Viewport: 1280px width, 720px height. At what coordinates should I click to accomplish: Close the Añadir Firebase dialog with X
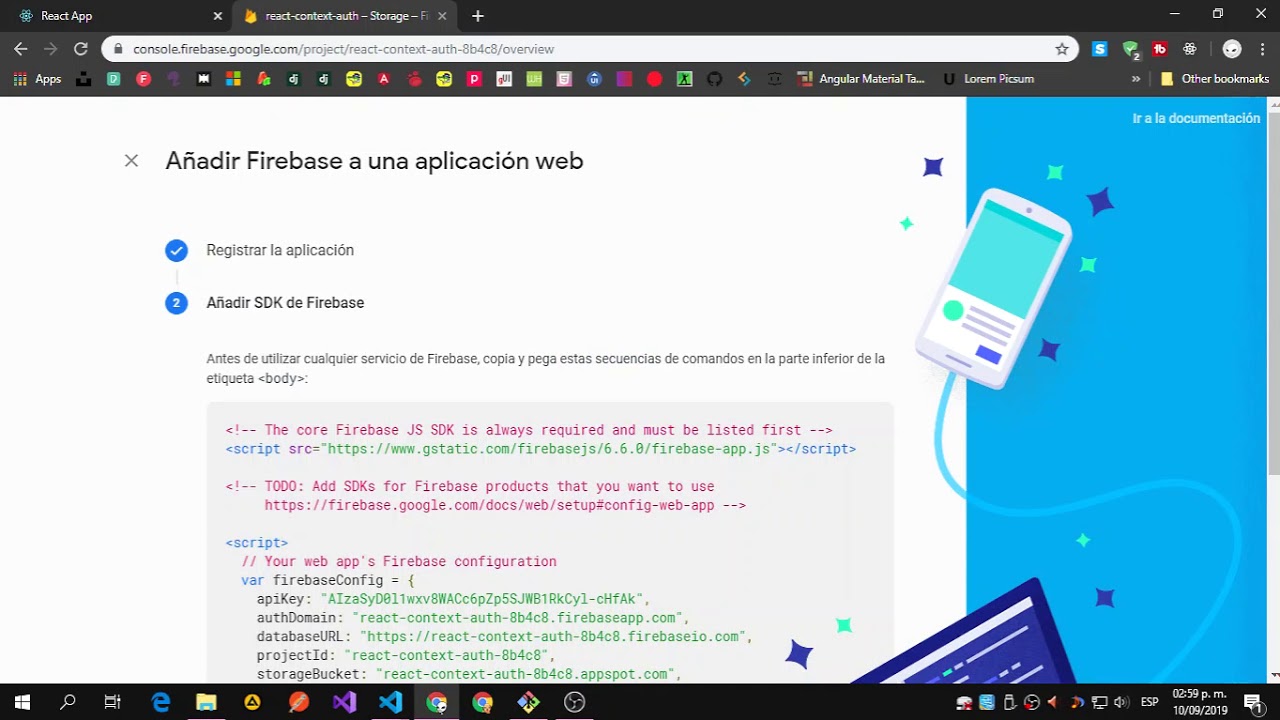[131, 161]
